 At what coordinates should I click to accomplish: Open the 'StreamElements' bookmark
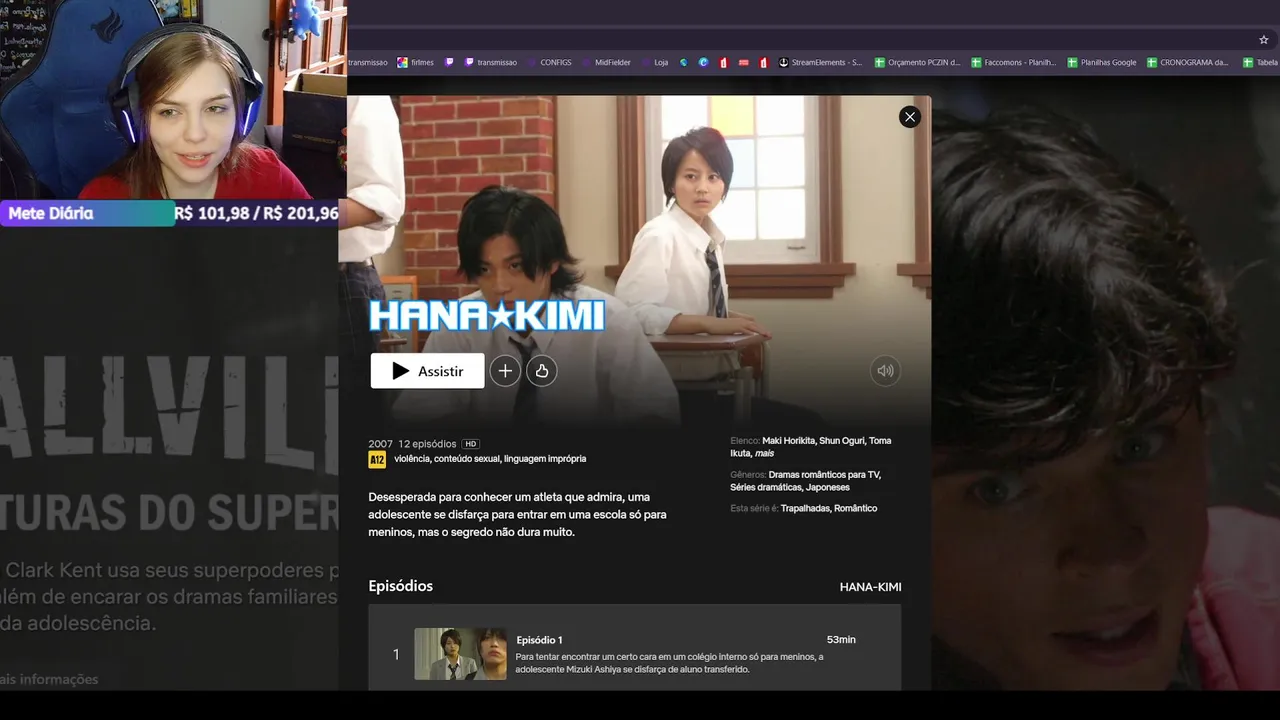(820, 62)
